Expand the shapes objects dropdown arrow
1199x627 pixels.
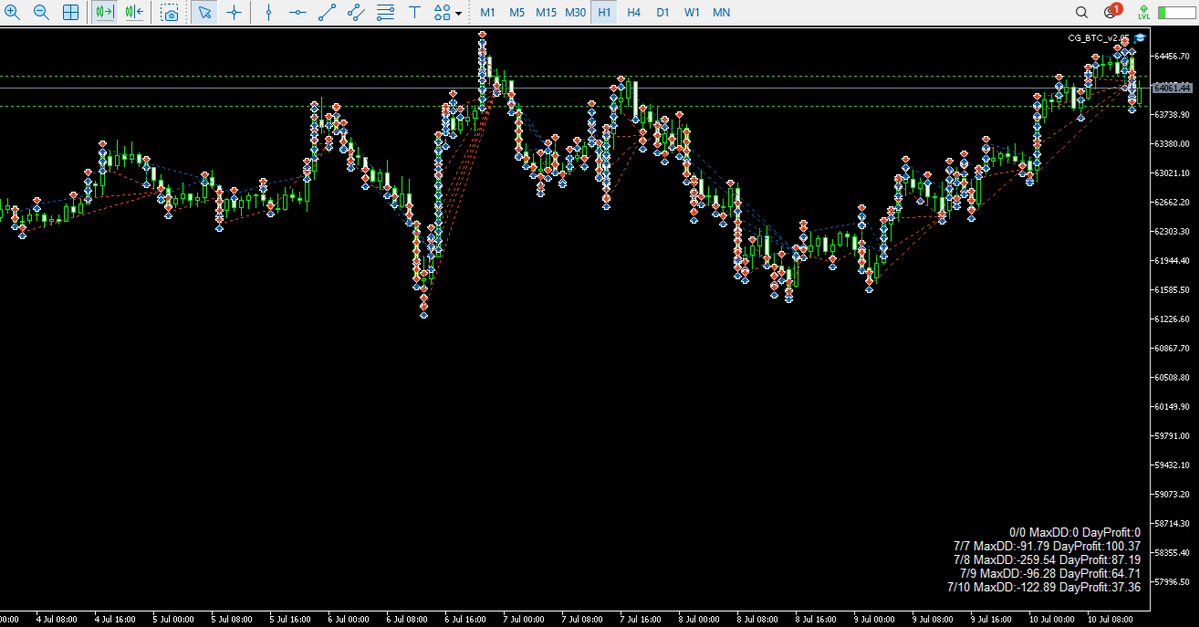458,13
